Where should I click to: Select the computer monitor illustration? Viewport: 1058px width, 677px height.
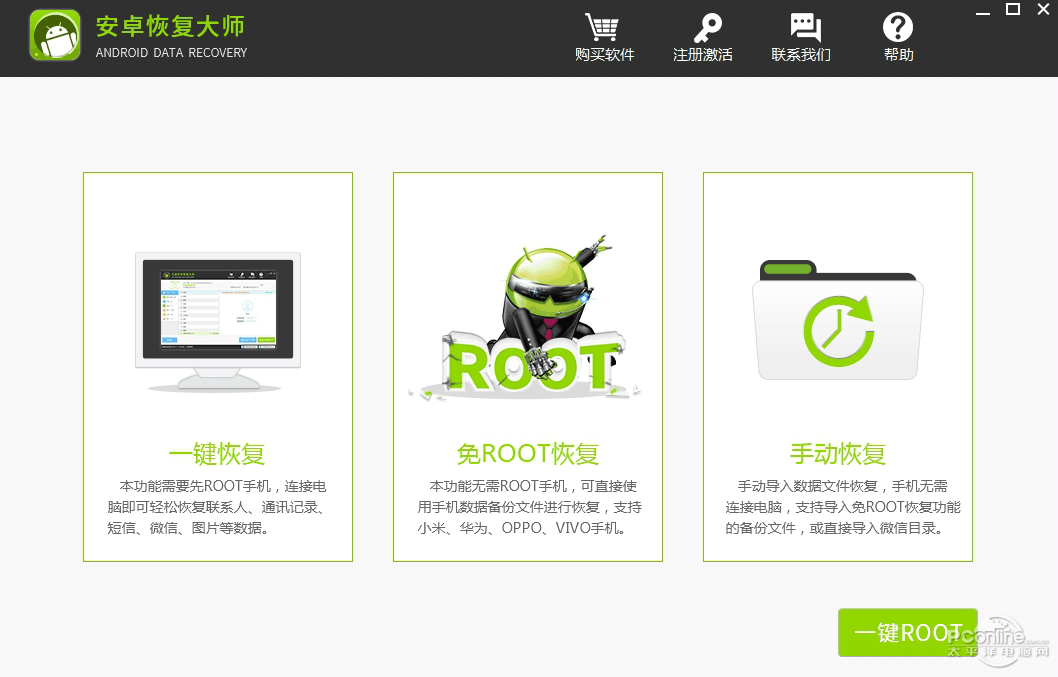coord(217,323)
